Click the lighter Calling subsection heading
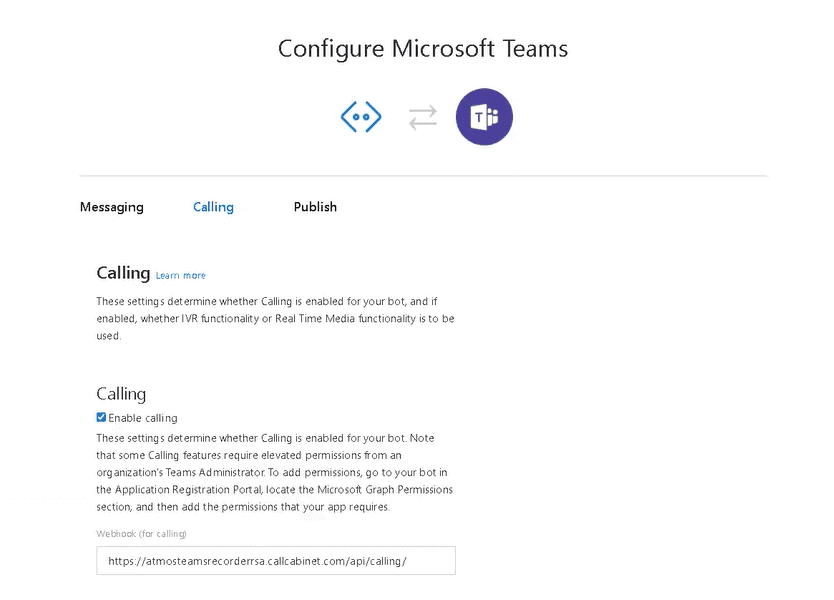Screen dimensions: 834x600 (121, 394)
